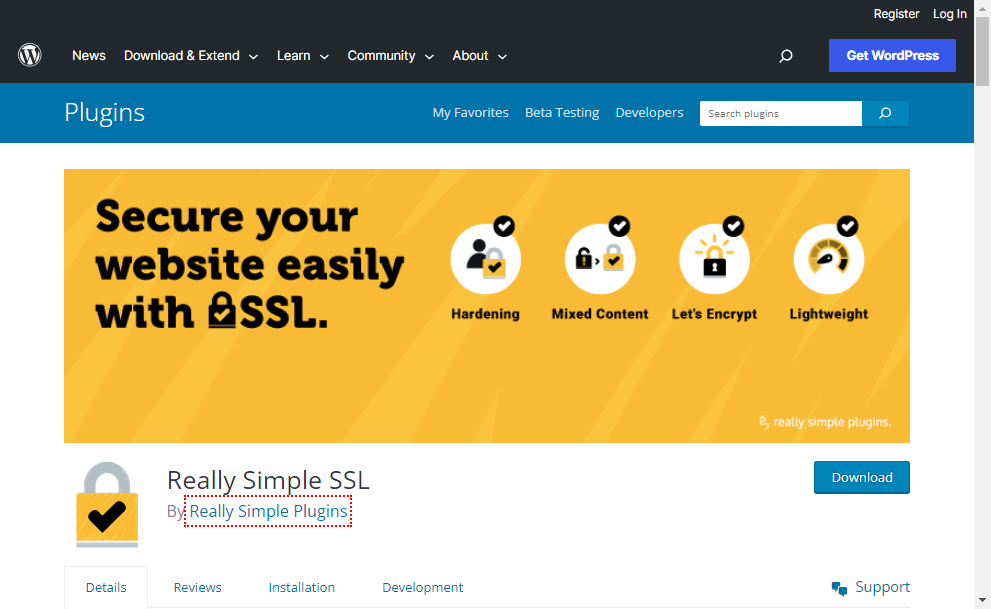Open the Really Simple Plugins author link
991x609 pixels.
(269, 511)
